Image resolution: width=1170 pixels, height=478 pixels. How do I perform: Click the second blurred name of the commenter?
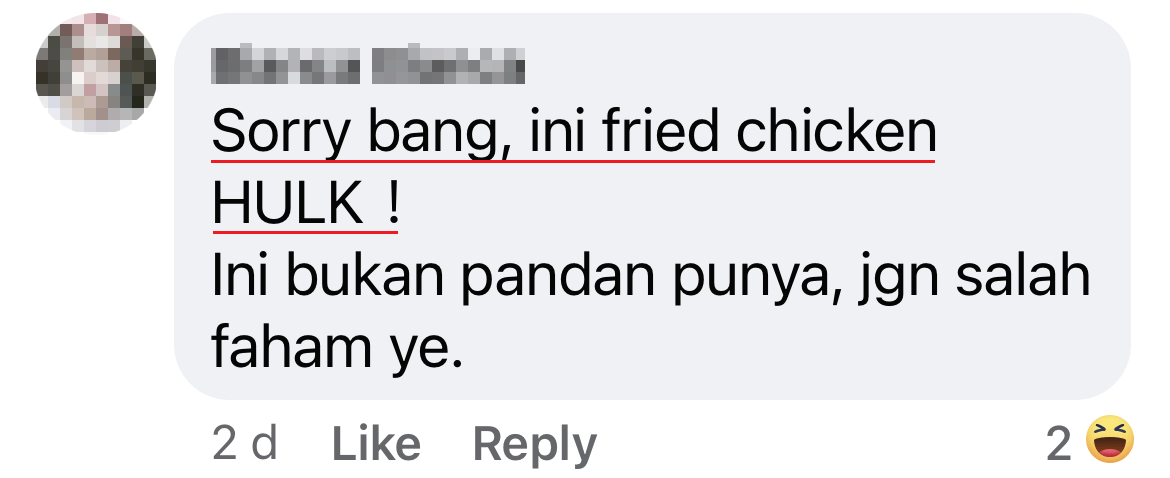(448, 66)
